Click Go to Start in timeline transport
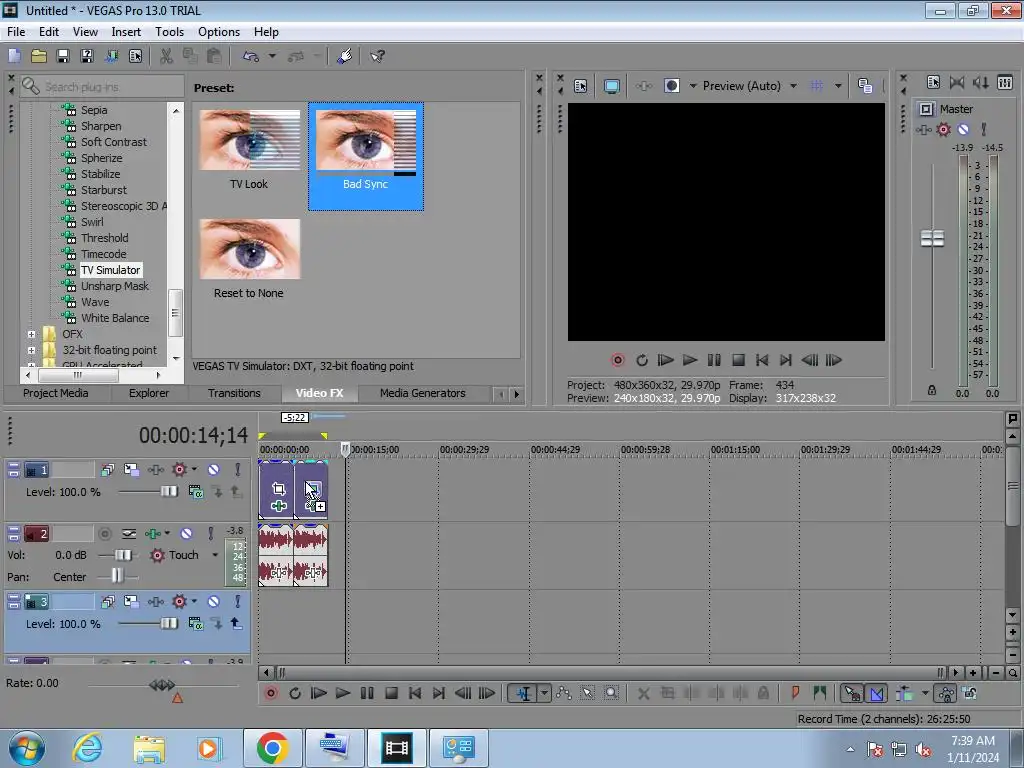The height and width of the screenshot is (768, 1024). tap(415, 694)
